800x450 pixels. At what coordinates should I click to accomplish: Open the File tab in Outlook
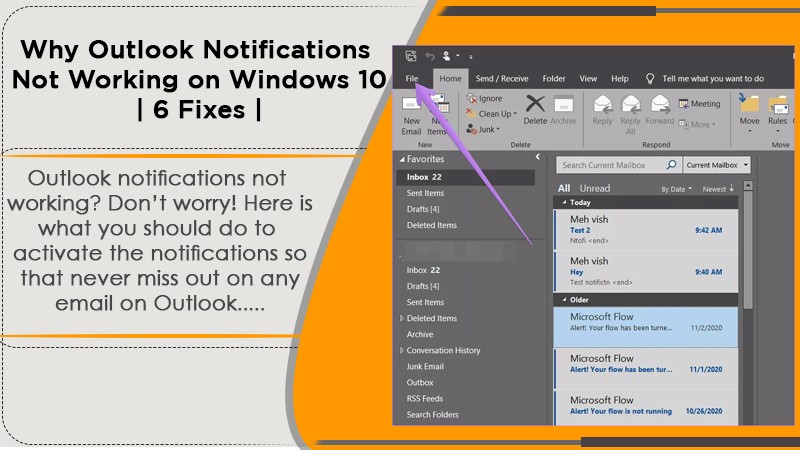[x=412, y=79]
